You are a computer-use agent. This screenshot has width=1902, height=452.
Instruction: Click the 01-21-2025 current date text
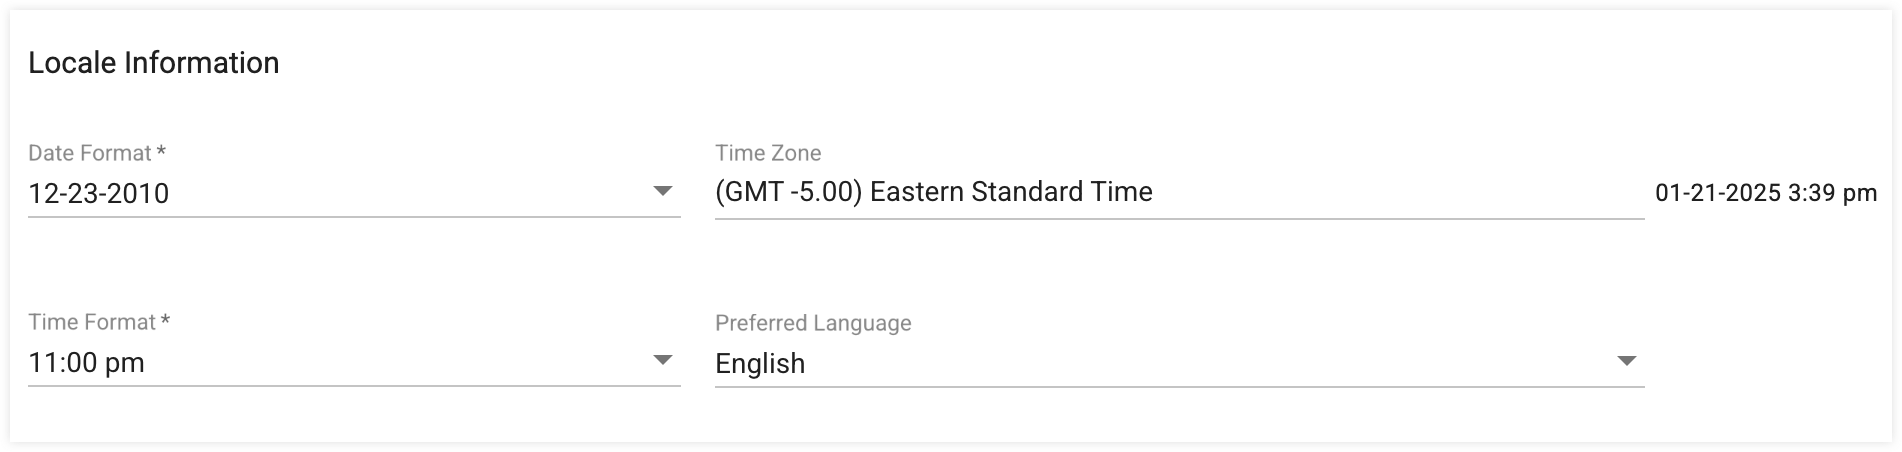pyautogui.click(x=1718, y=193)
